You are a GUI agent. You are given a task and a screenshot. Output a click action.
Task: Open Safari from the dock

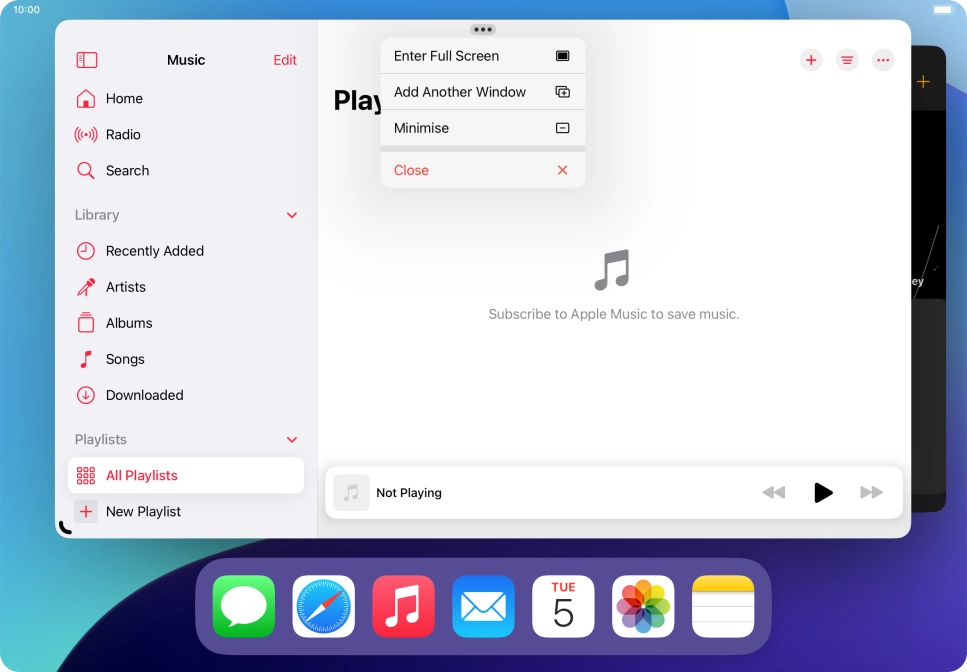(323, 606)
